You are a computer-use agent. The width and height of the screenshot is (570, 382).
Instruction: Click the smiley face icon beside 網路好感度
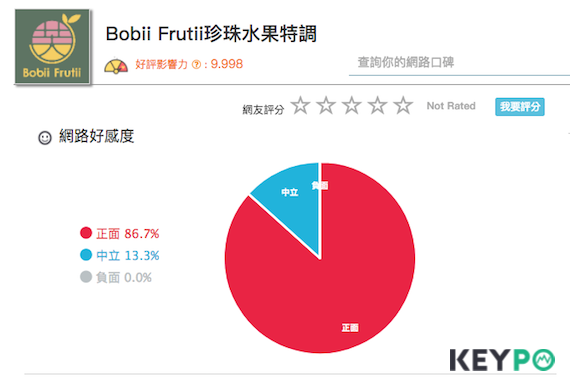tap(45, 138)
